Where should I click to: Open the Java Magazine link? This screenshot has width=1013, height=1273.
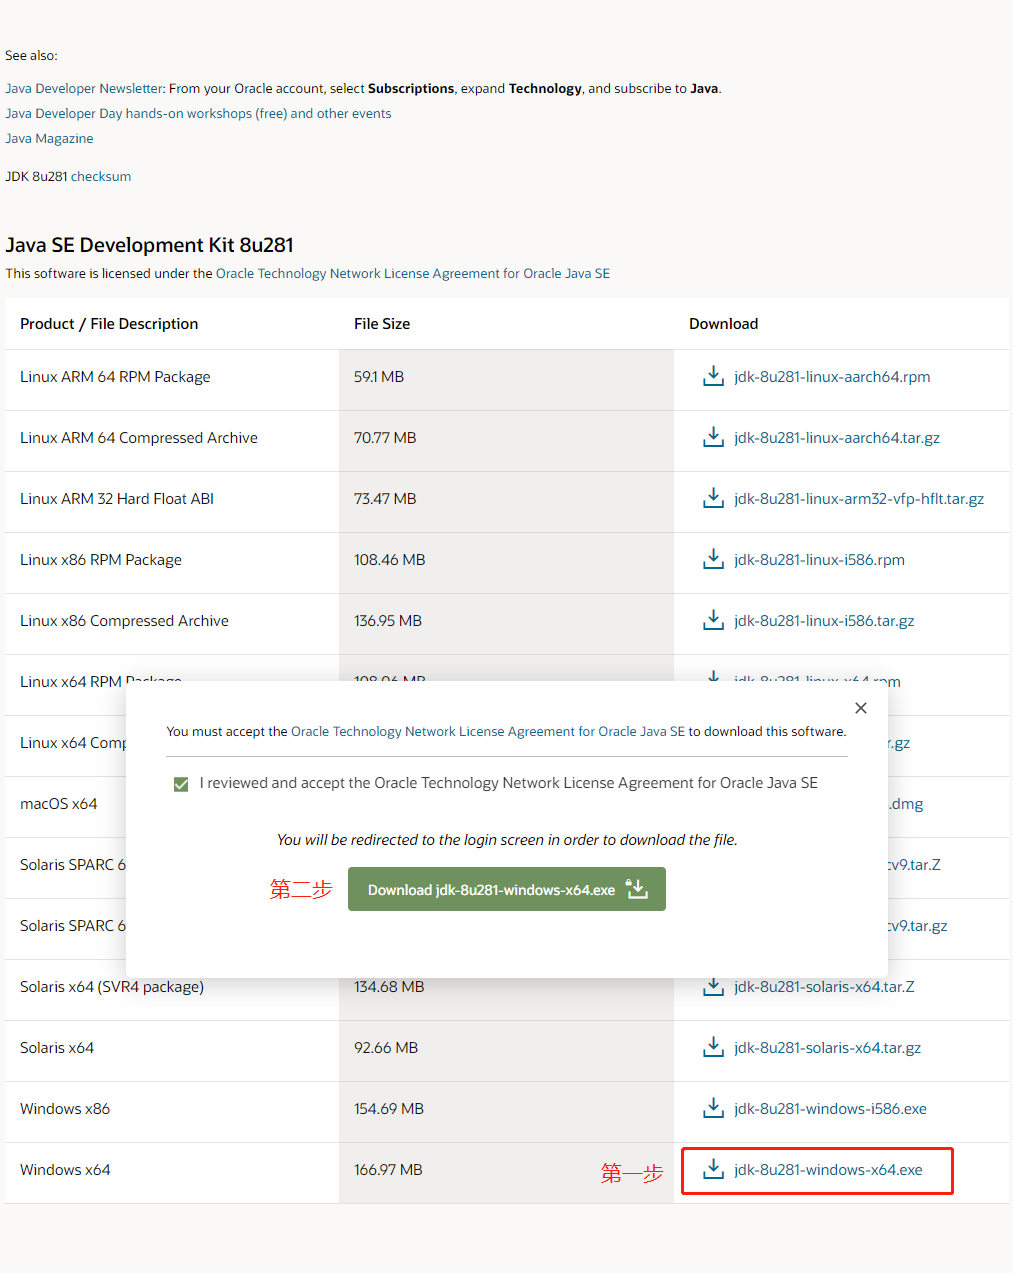(x=49, y=139)
